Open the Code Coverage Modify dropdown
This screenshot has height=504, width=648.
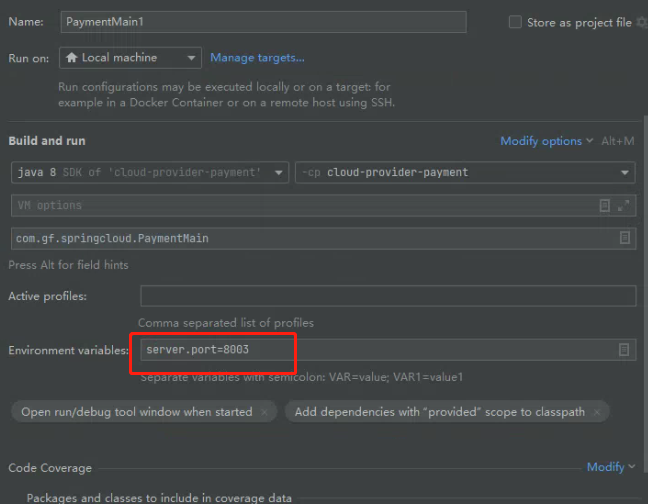coord(611,467)
